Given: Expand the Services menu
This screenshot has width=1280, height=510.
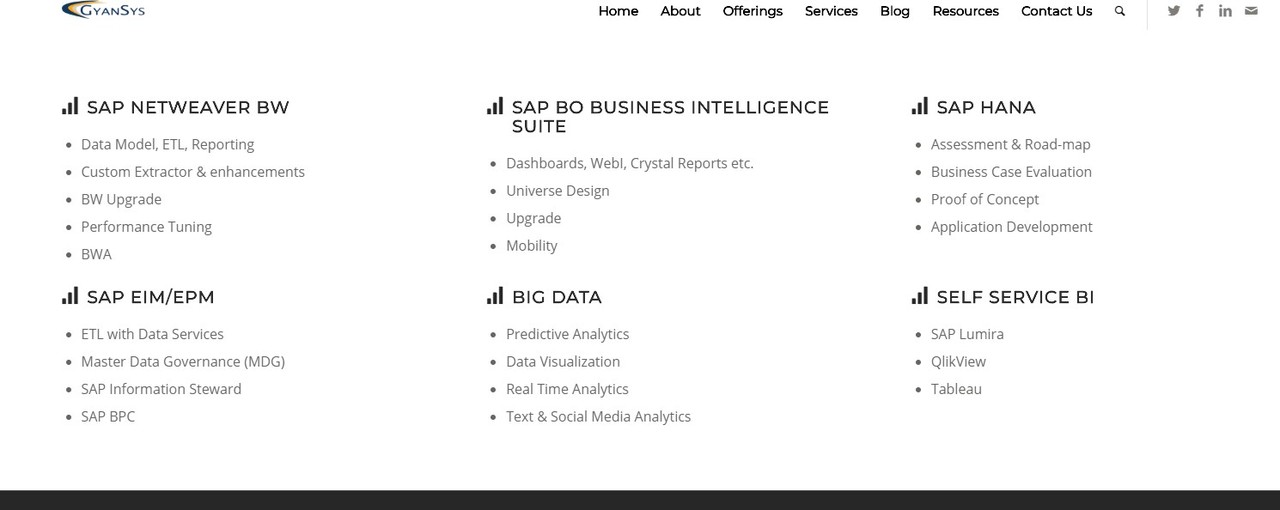Looking at the screenshot, I should point(831,11).
